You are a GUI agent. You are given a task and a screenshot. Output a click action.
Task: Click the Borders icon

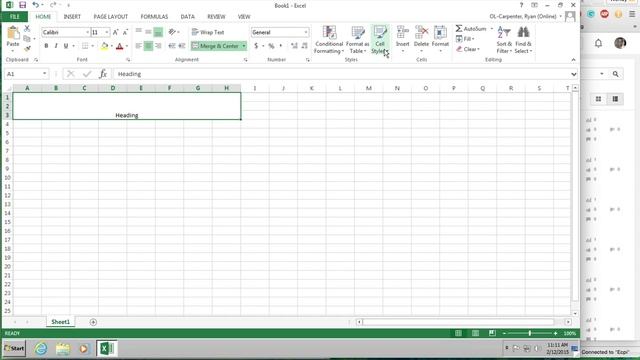pyautogui.click(x=85, y=46)
